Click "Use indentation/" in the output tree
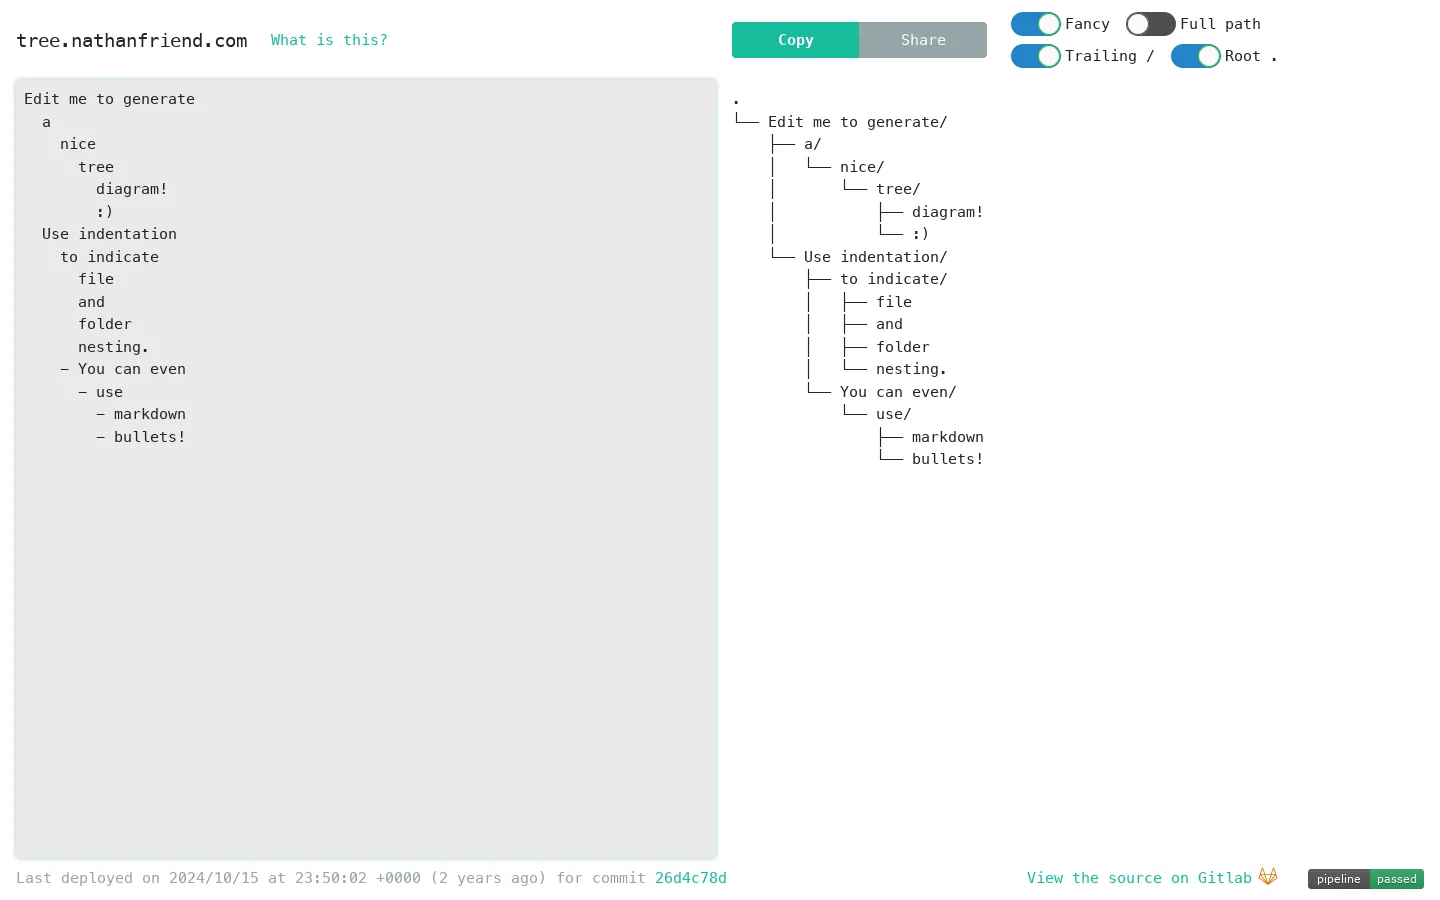1440x900 pixels. [x=875, y=257]
